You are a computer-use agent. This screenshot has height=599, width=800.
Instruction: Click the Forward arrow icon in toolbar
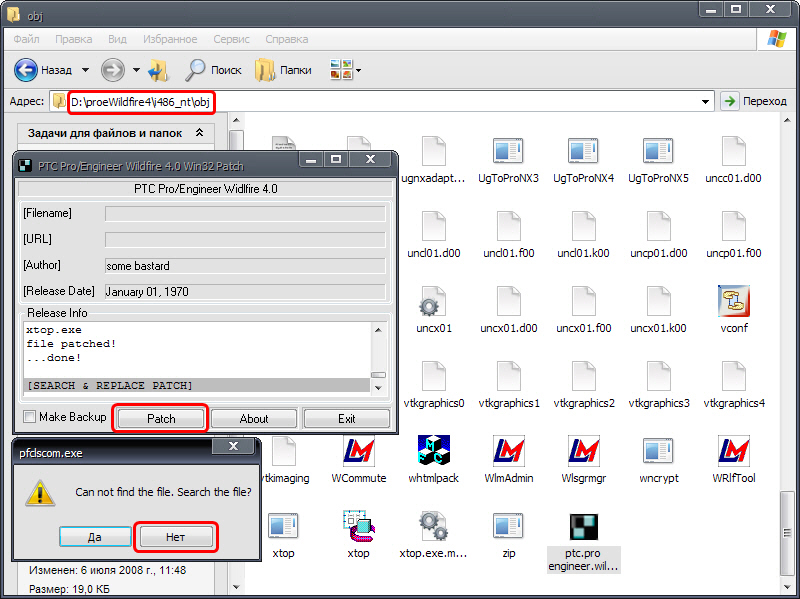click(112, 70)
